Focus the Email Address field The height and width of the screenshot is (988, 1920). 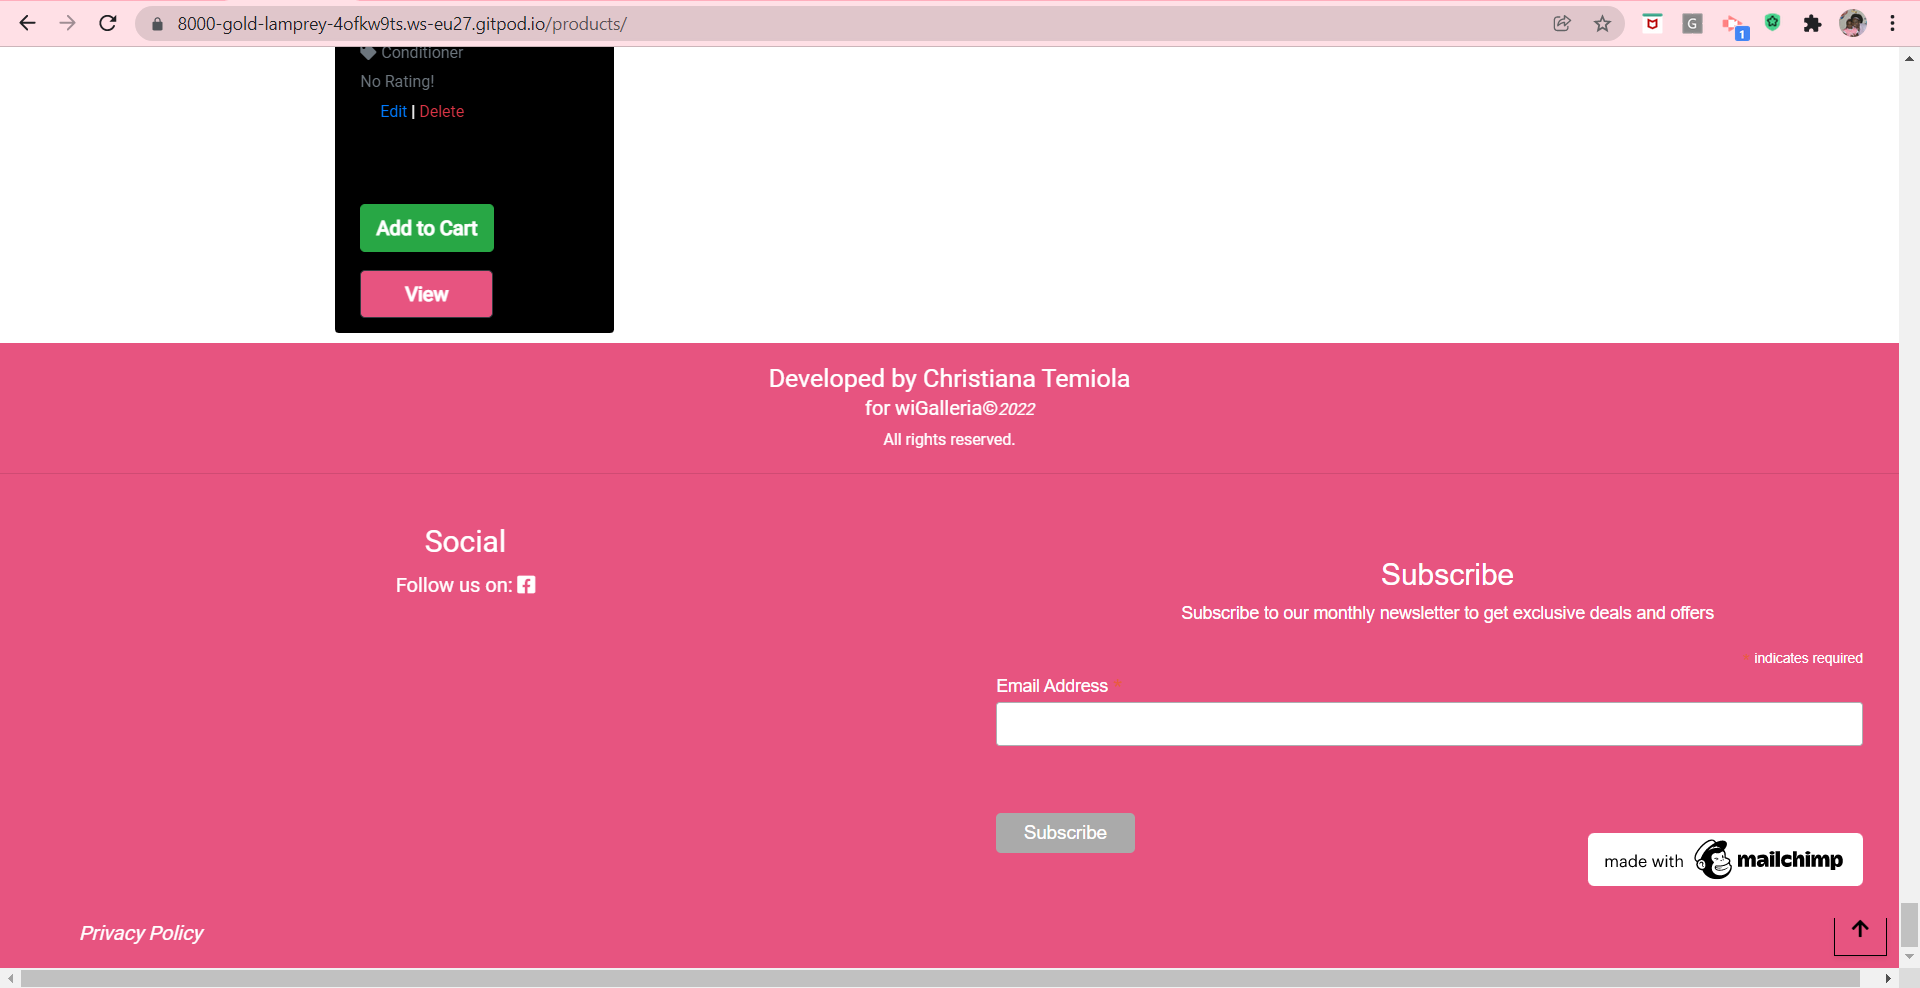(1429, 724)
